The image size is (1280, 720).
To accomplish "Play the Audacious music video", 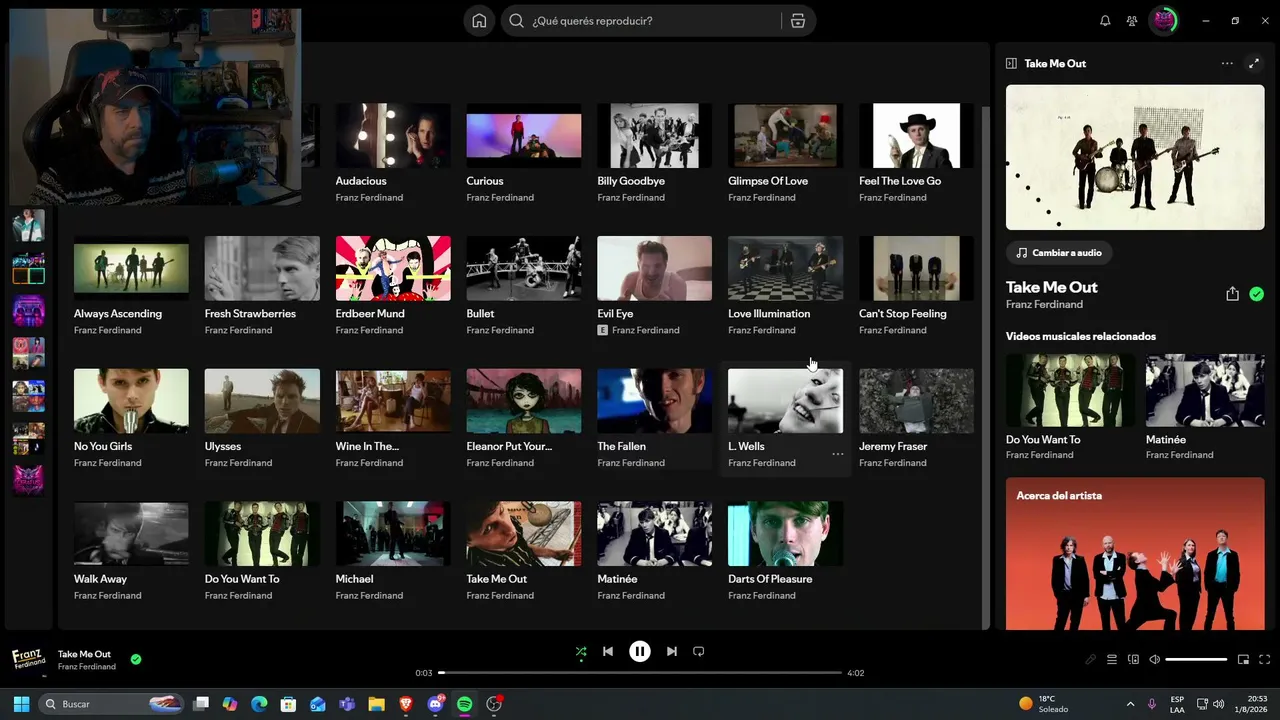I will coord(393,136).
